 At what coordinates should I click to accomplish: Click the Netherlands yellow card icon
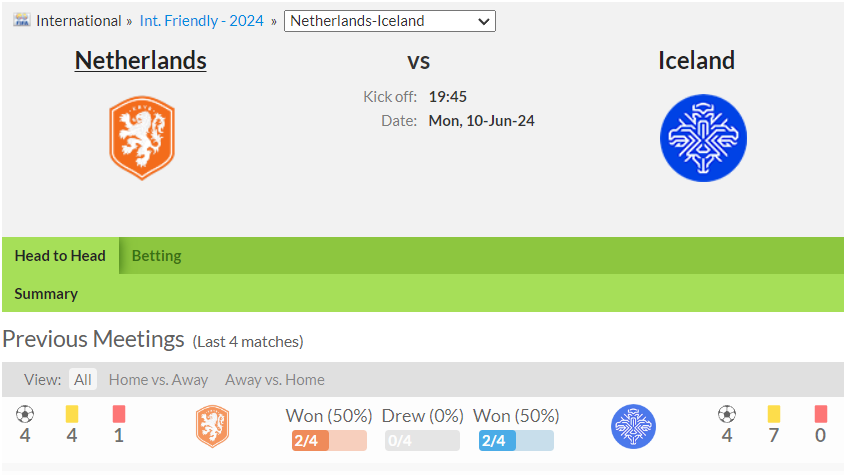click(x=72, y=414)
